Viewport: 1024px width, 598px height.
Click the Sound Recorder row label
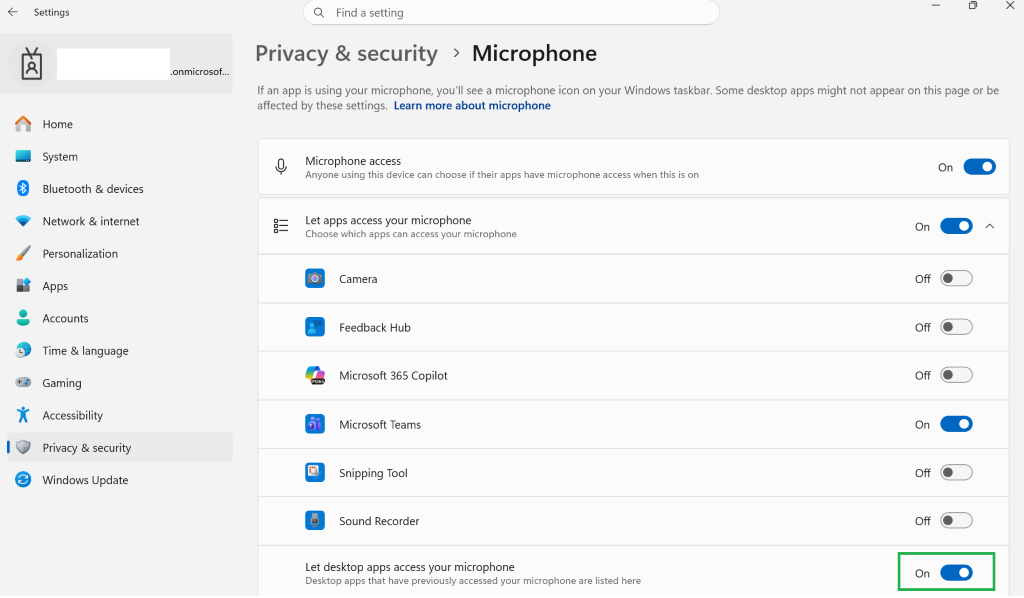click(x=379, y=521)
